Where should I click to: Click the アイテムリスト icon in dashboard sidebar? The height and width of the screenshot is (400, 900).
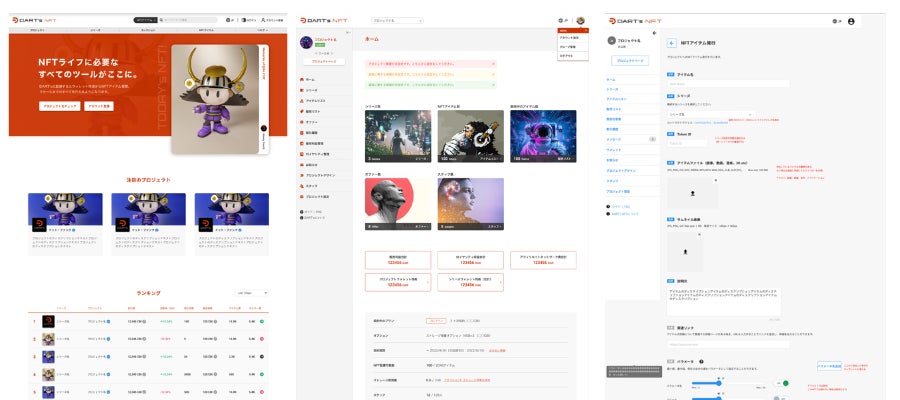(x=301, y=101)
